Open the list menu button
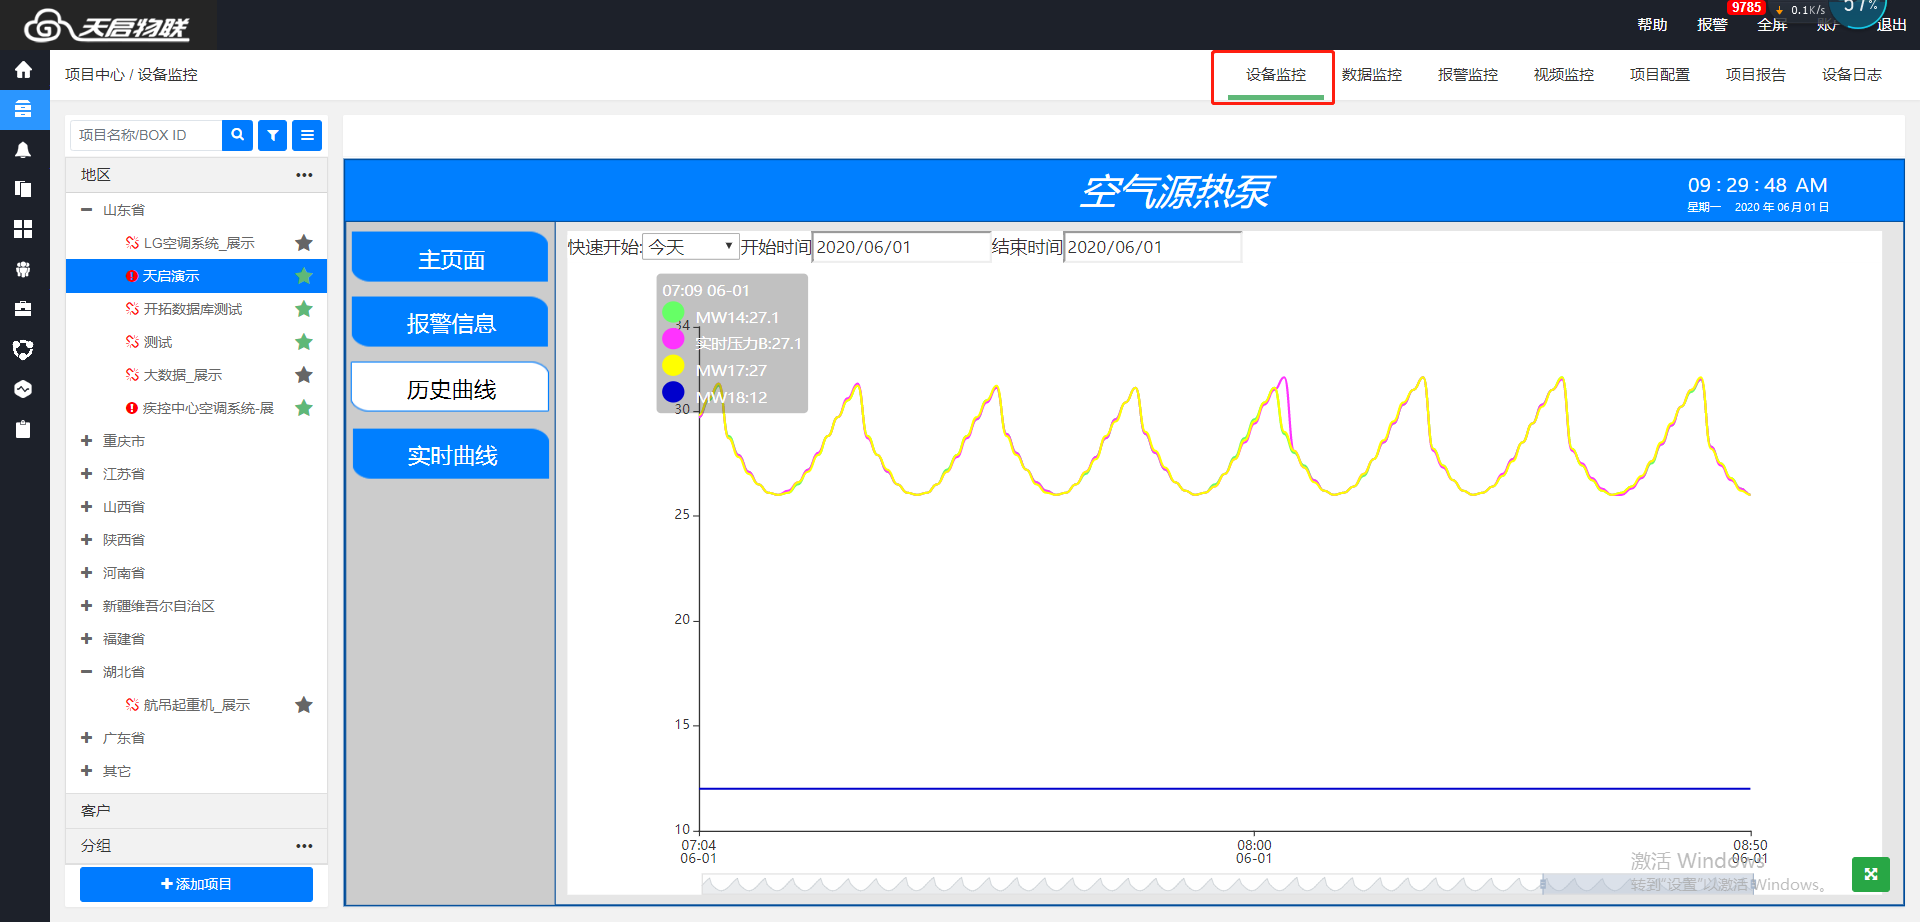The image size is (1920, 922). click(307, 135)
